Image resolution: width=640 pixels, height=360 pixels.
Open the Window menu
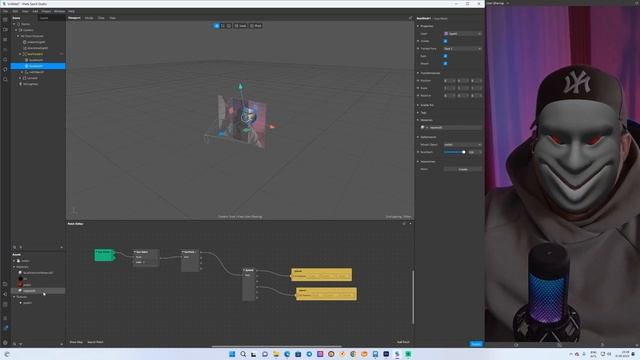(59, 11)
